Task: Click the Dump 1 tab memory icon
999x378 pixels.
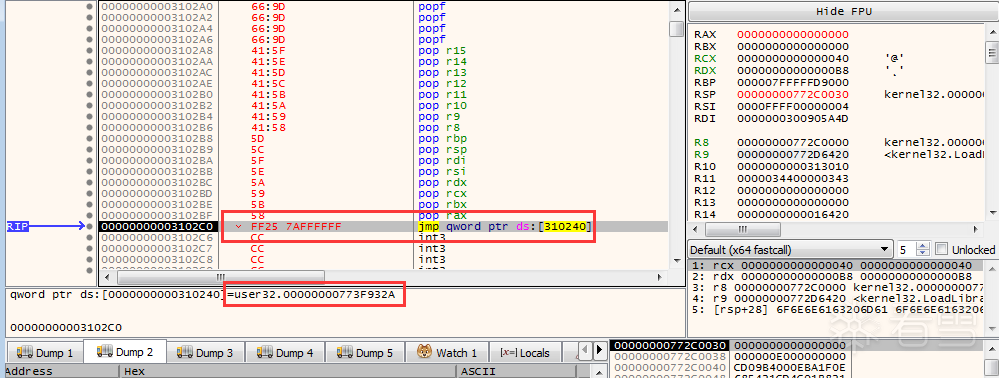Action: (x=25, y=353)
